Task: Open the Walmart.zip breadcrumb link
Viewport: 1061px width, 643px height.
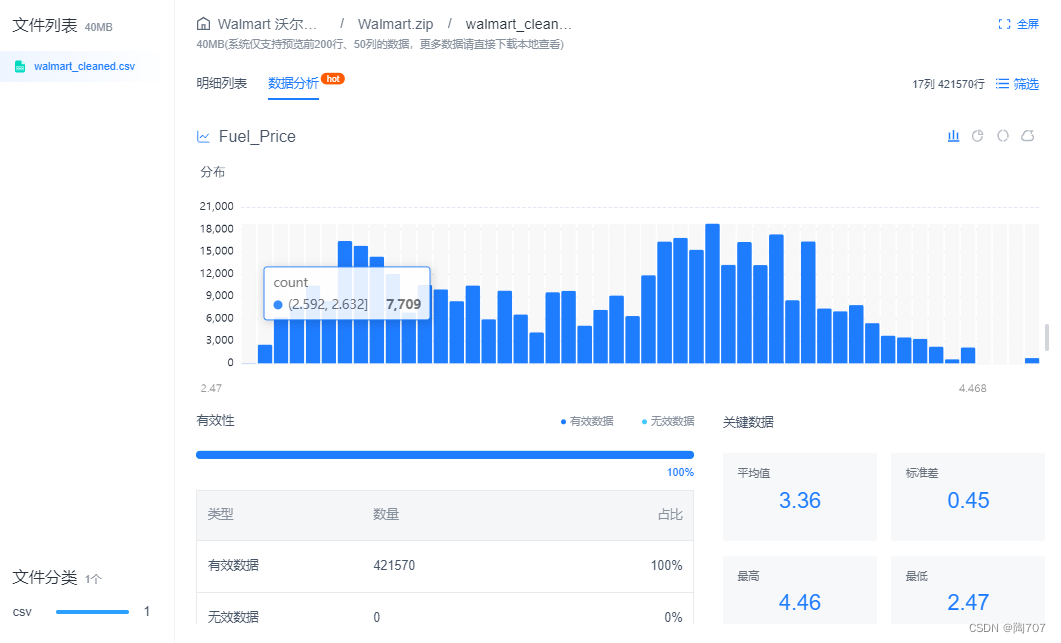Action: pyautogui.click(x=395, y=24)
